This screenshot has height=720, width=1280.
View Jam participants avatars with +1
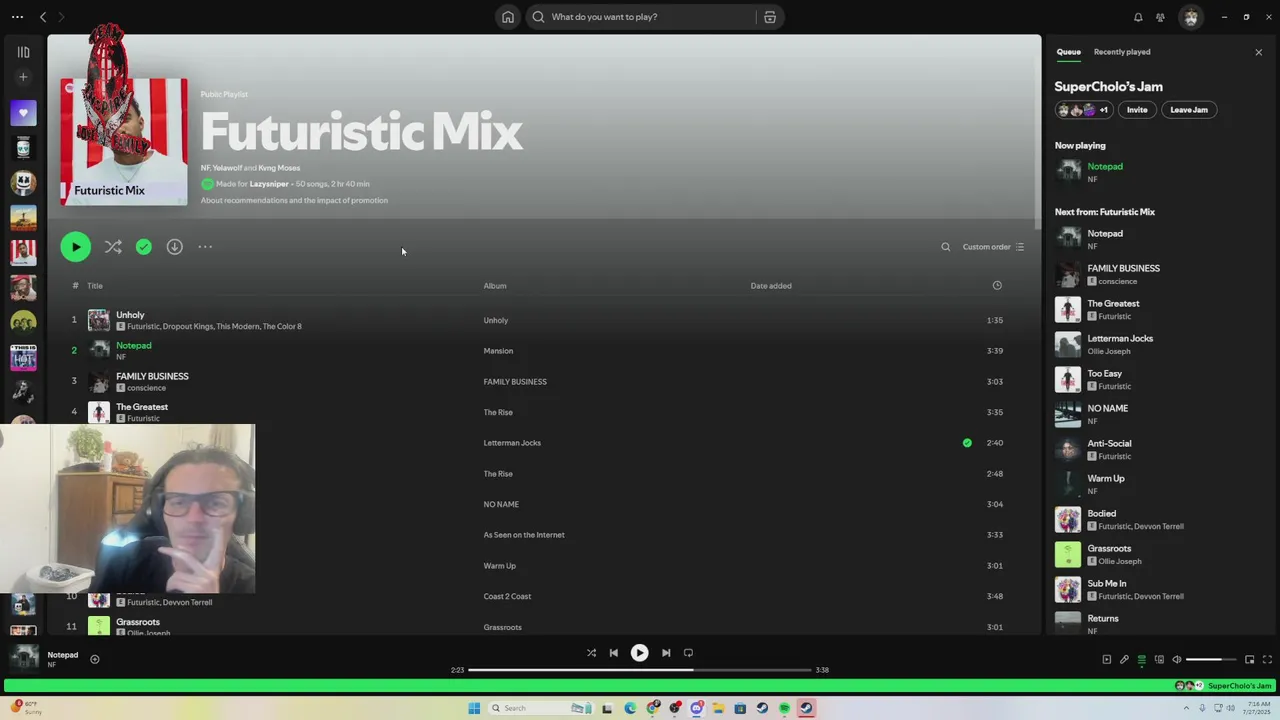click(1084, 110)
